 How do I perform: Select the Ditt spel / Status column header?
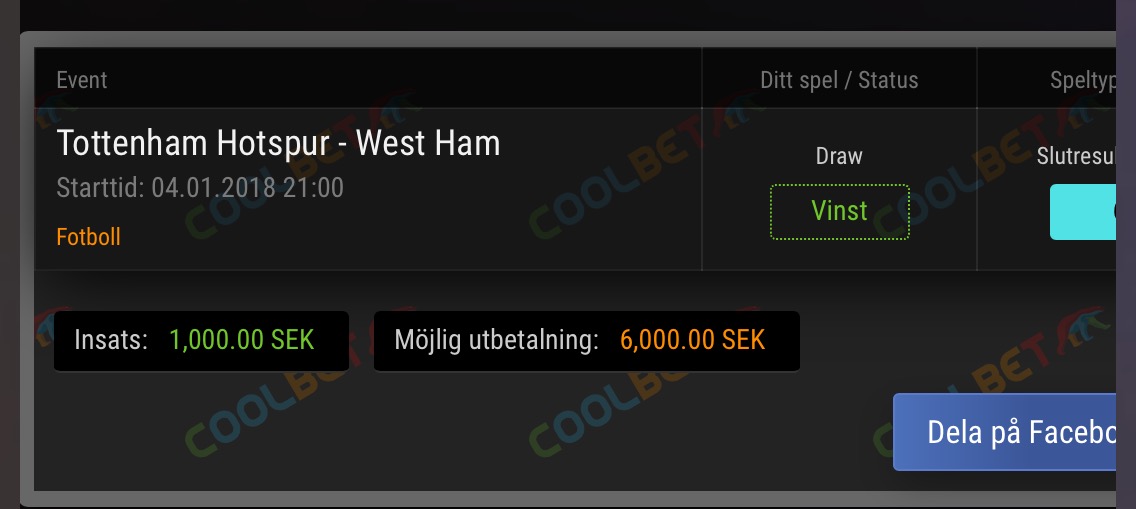[x=839, y=80]
